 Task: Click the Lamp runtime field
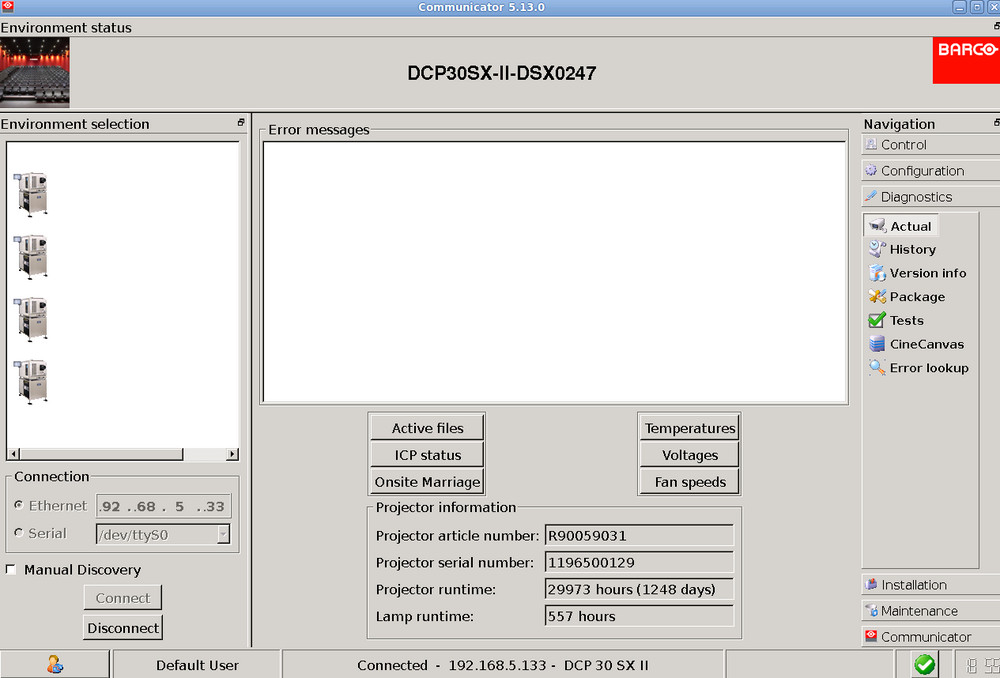(639, 616)
